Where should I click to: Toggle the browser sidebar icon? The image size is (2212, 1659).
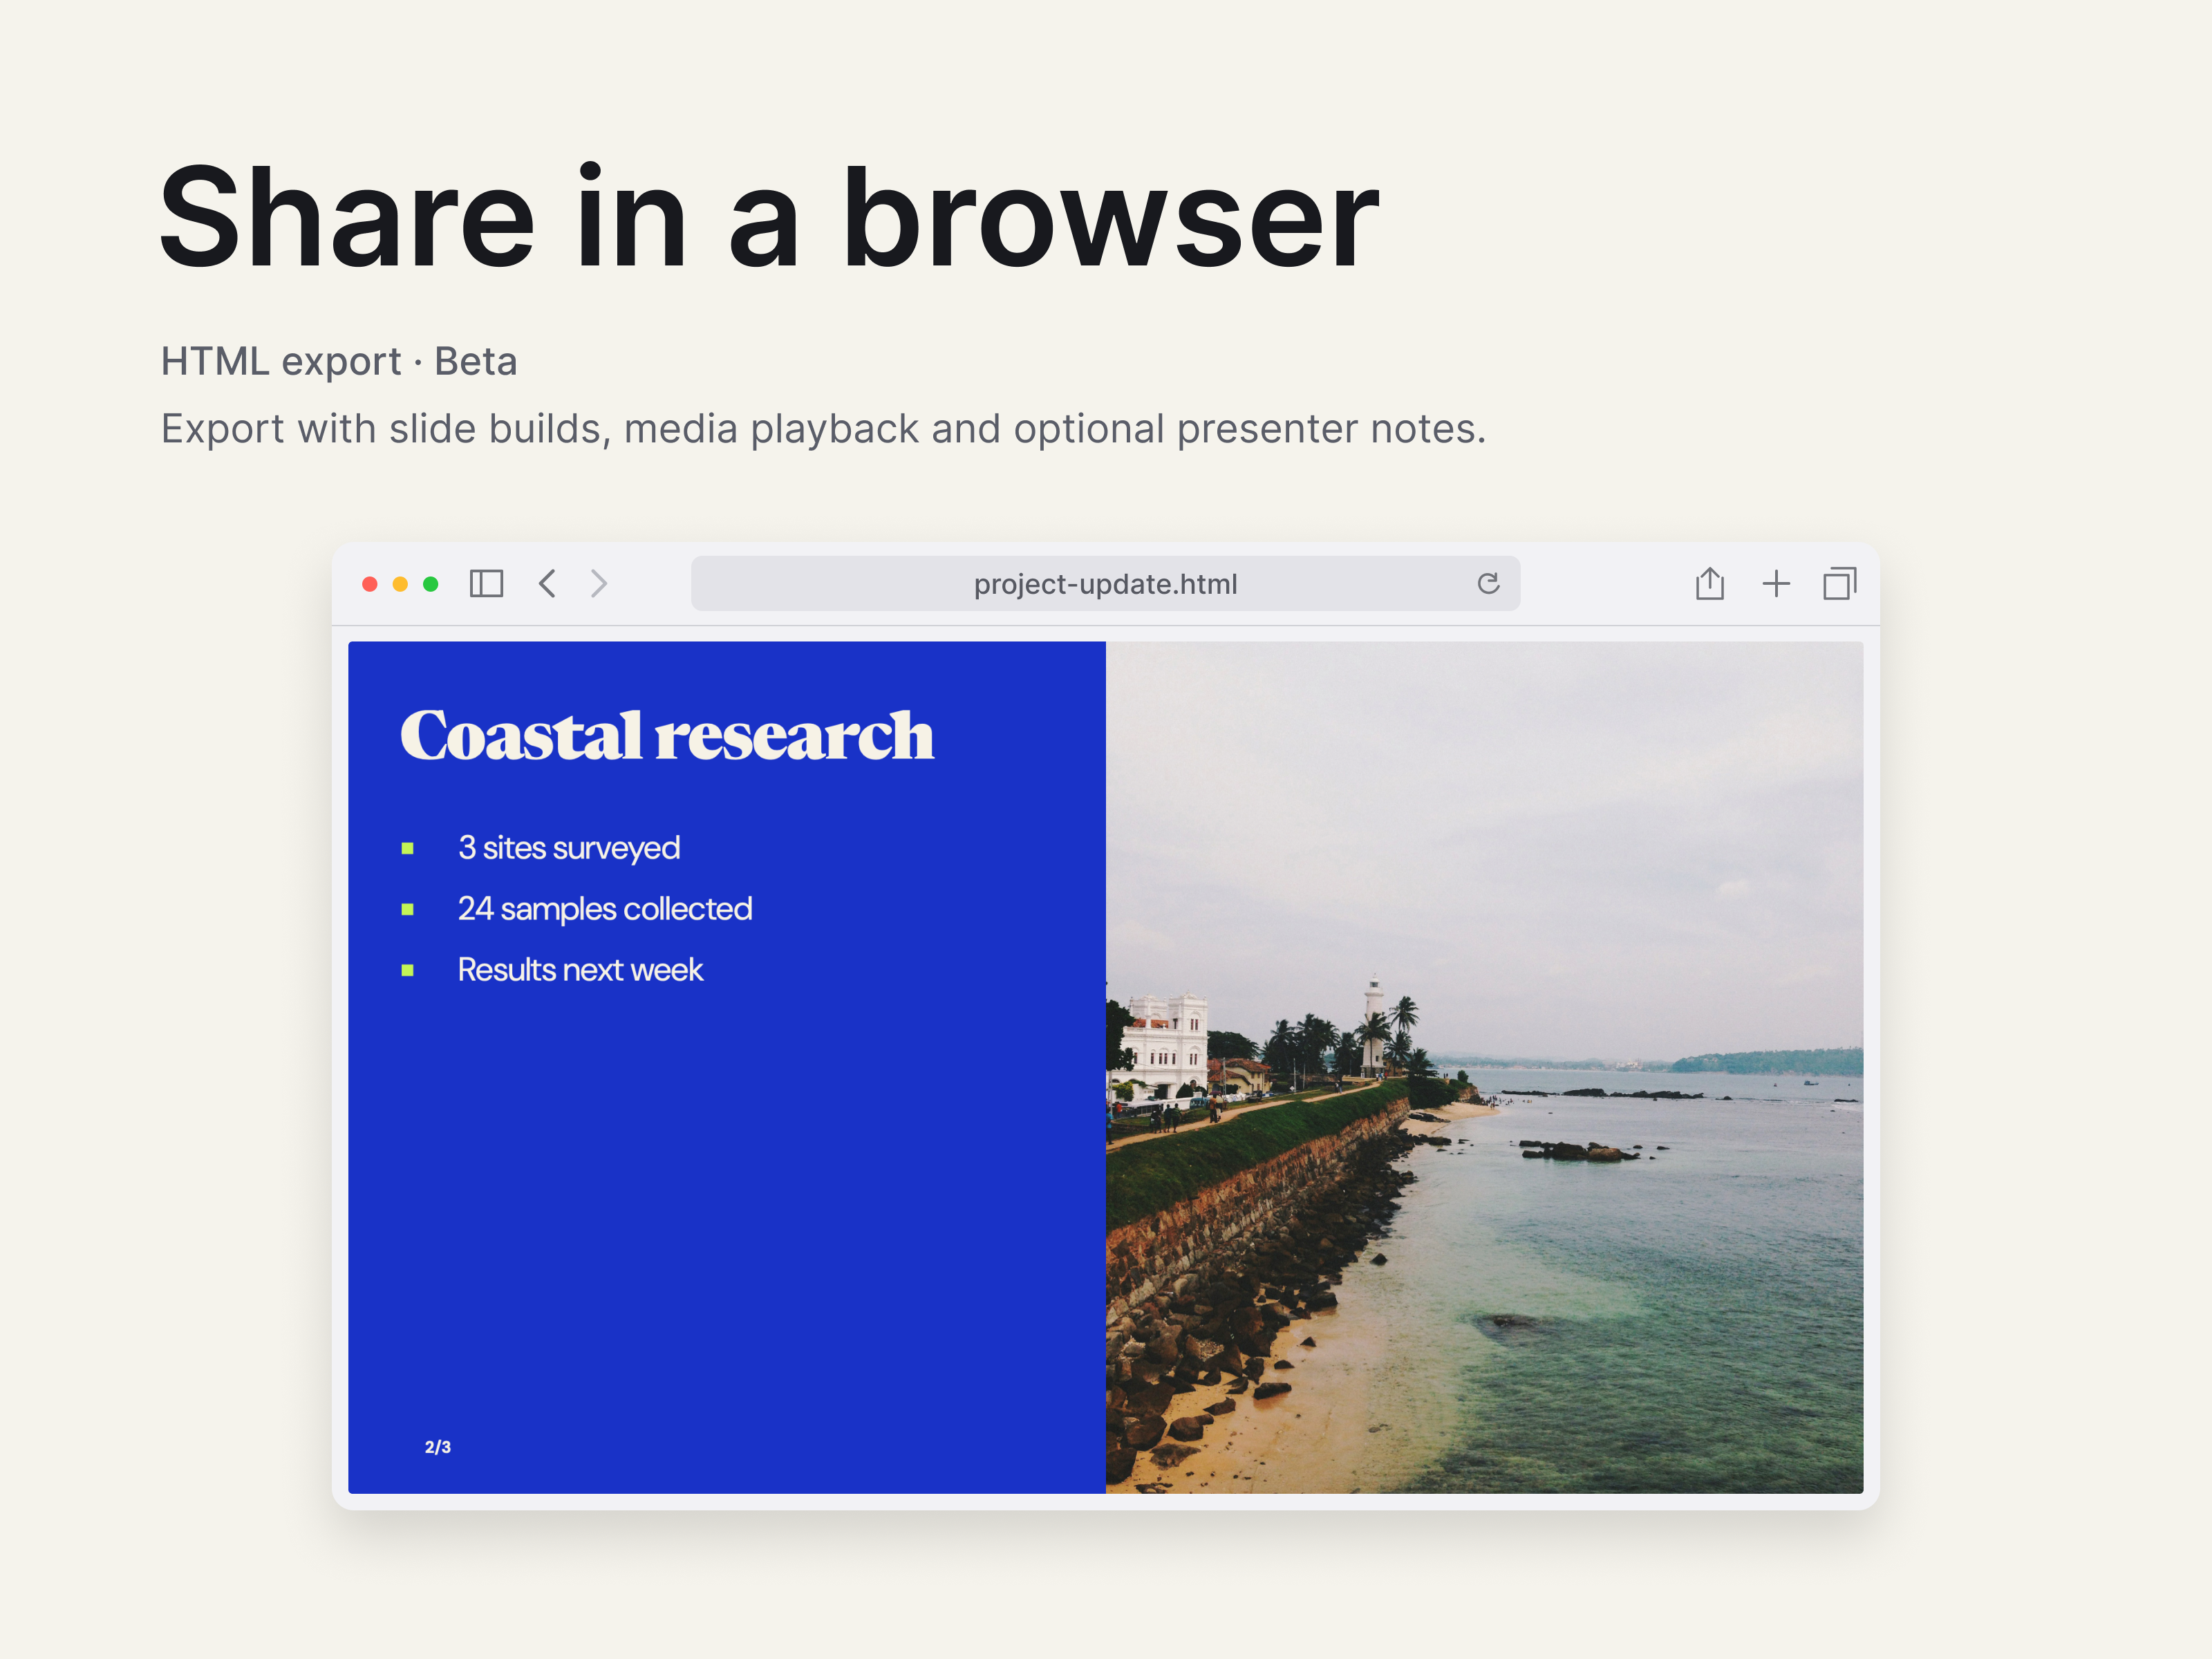(x=486, y=583)
